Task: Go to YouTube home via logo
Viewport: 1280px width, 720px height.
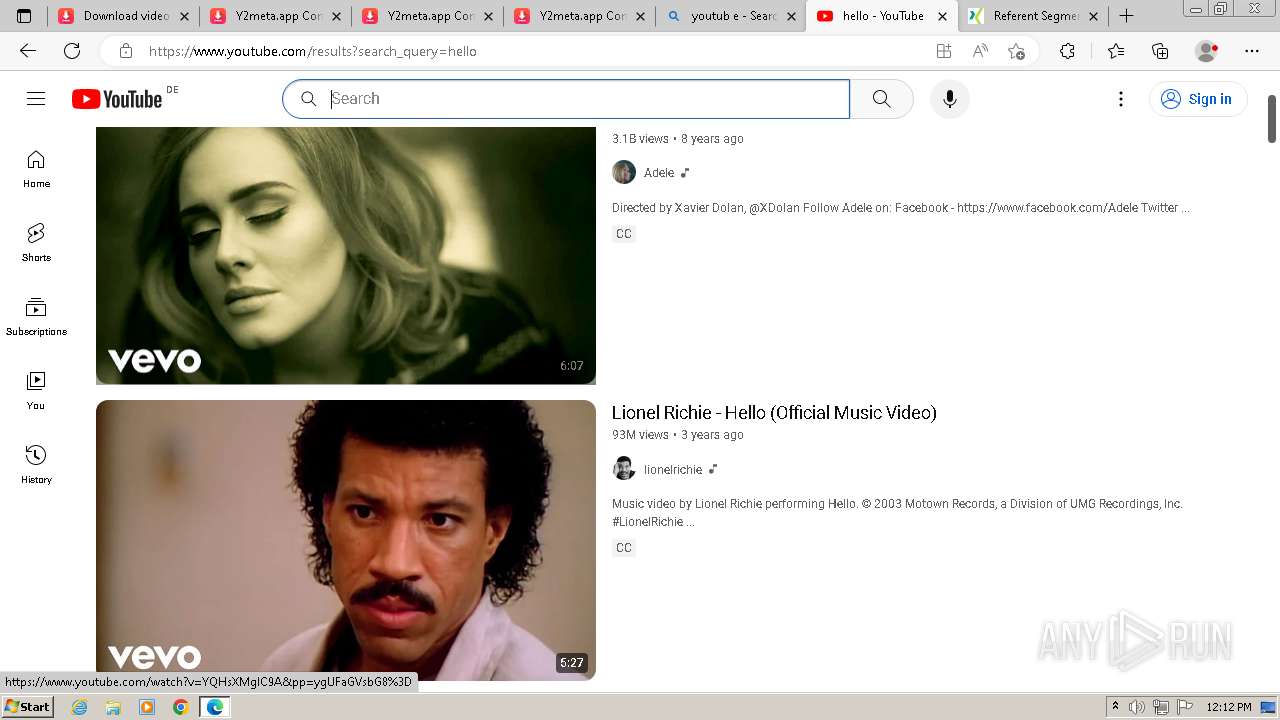Action: [117, 98]
